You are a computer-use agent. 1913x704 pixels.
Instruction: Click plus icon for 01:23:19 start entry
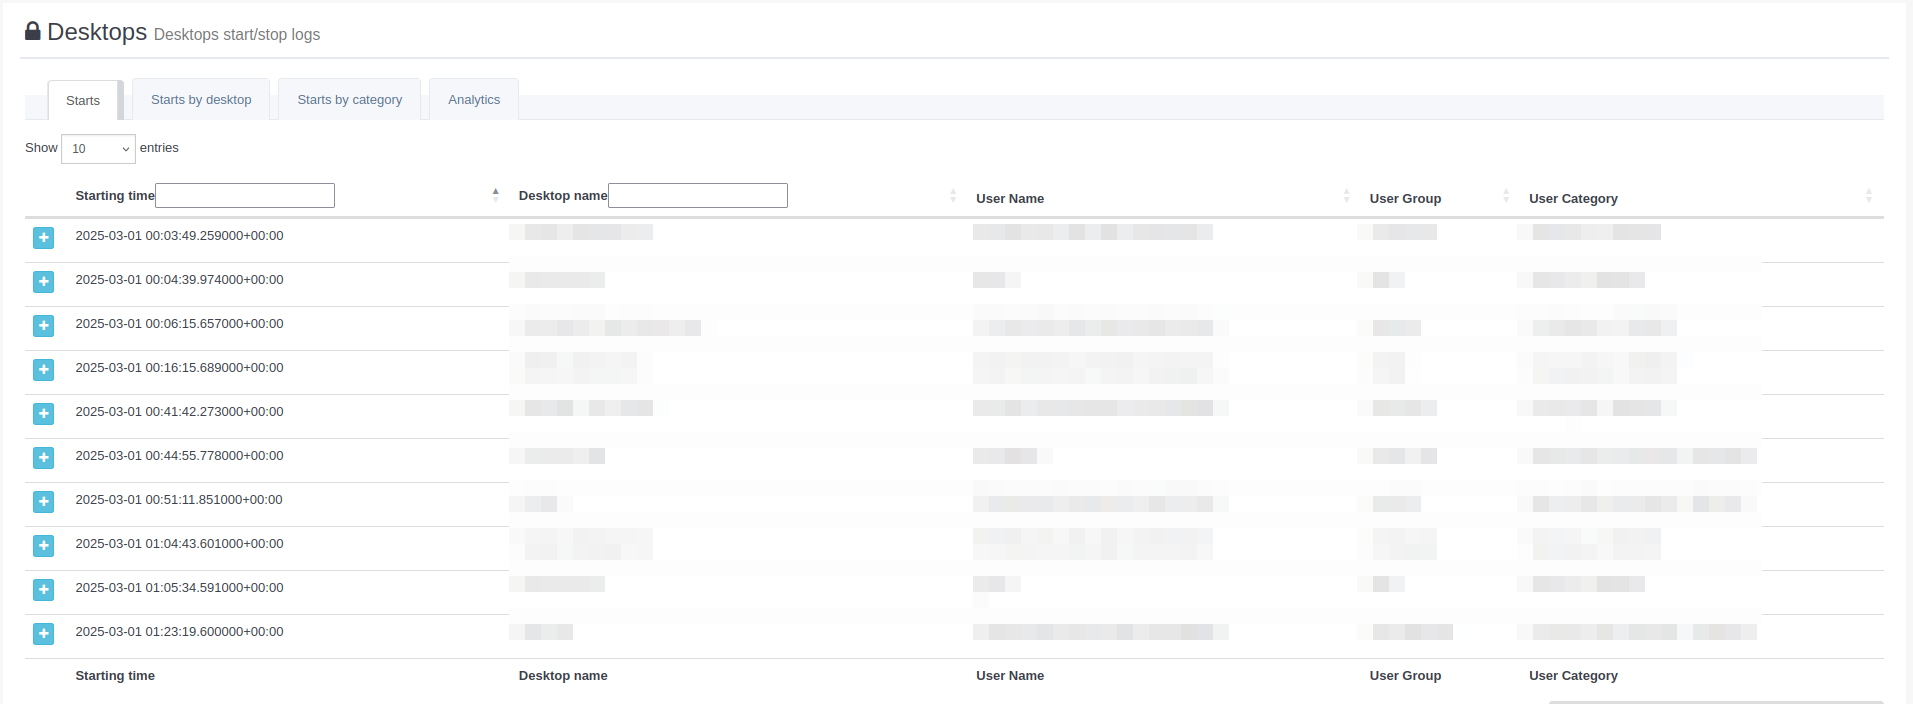click(x=43, y=634)
